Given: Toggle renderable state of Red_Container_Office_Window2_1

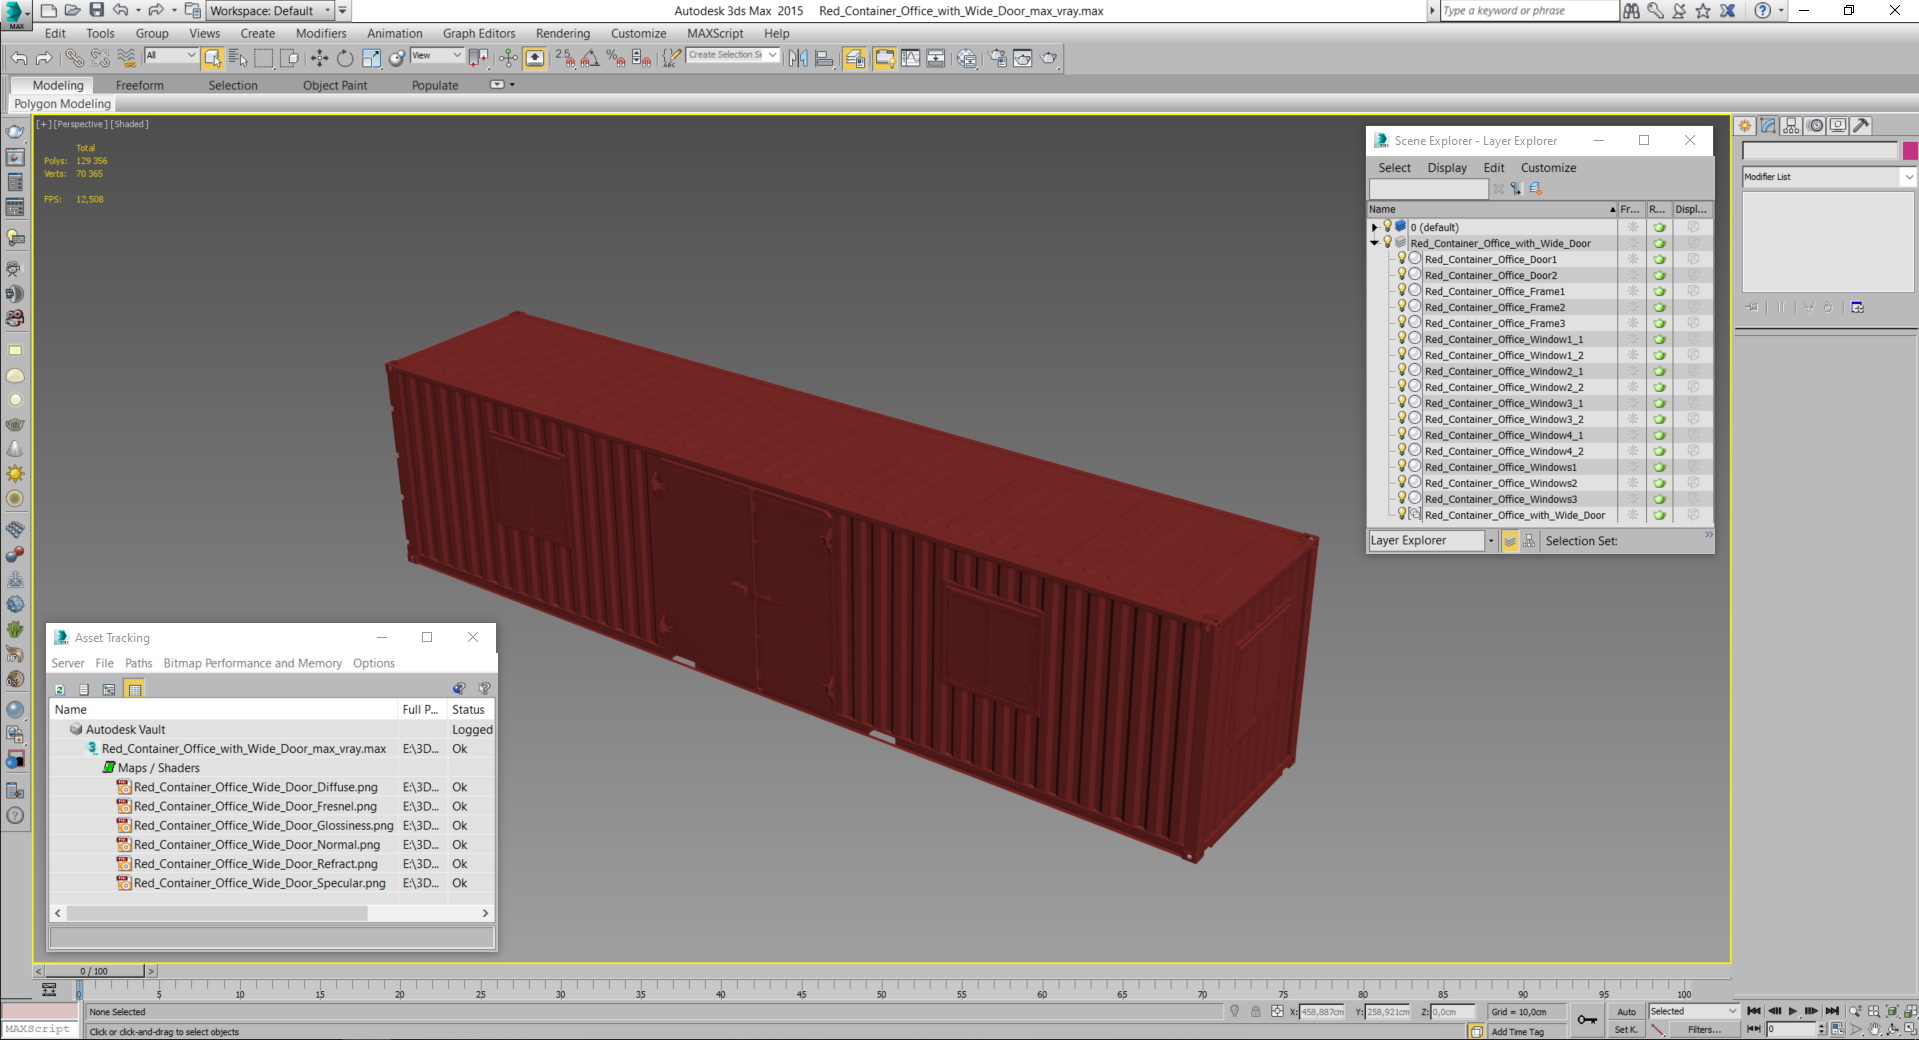Looking at the screenshot, I should coord(1659,371).
